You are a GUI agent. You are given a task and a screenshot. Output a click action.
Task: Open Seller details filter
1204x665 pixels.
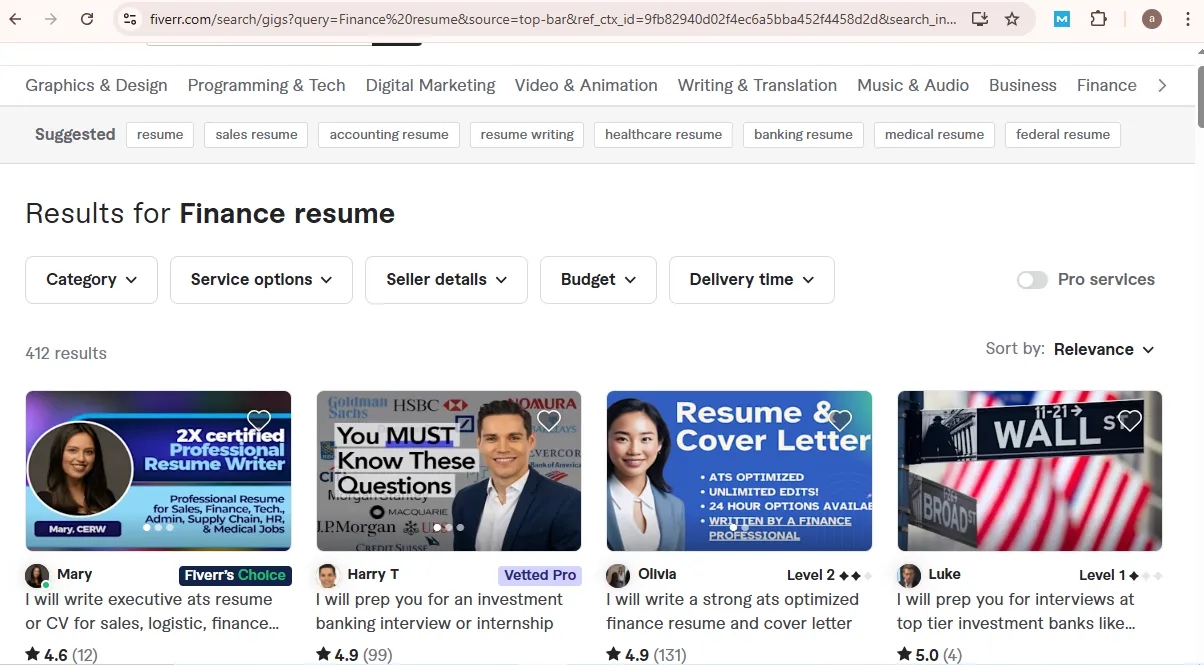tap(446, 280)
